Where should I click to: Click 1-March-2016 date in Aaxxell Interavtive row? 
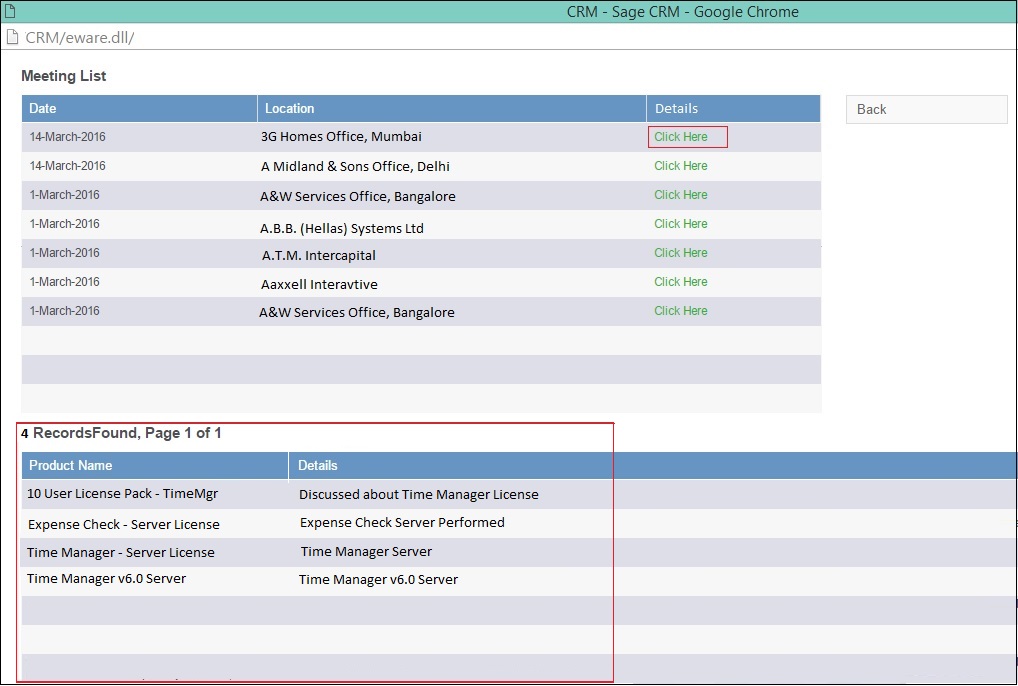[65, 282]
